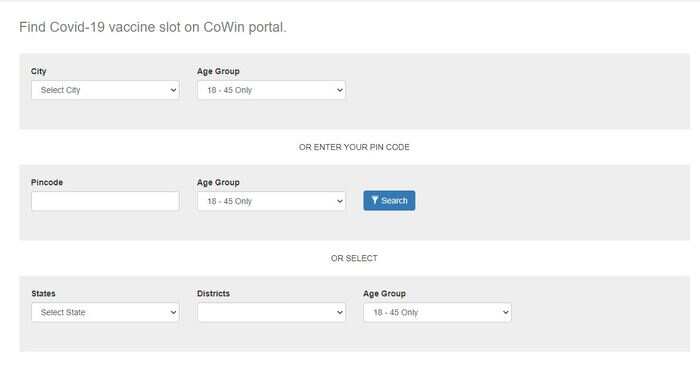Viewport: 700px width, 367px height.
Task: Open the Age Group dropdown beside Pincode
Action: [271, 201]
